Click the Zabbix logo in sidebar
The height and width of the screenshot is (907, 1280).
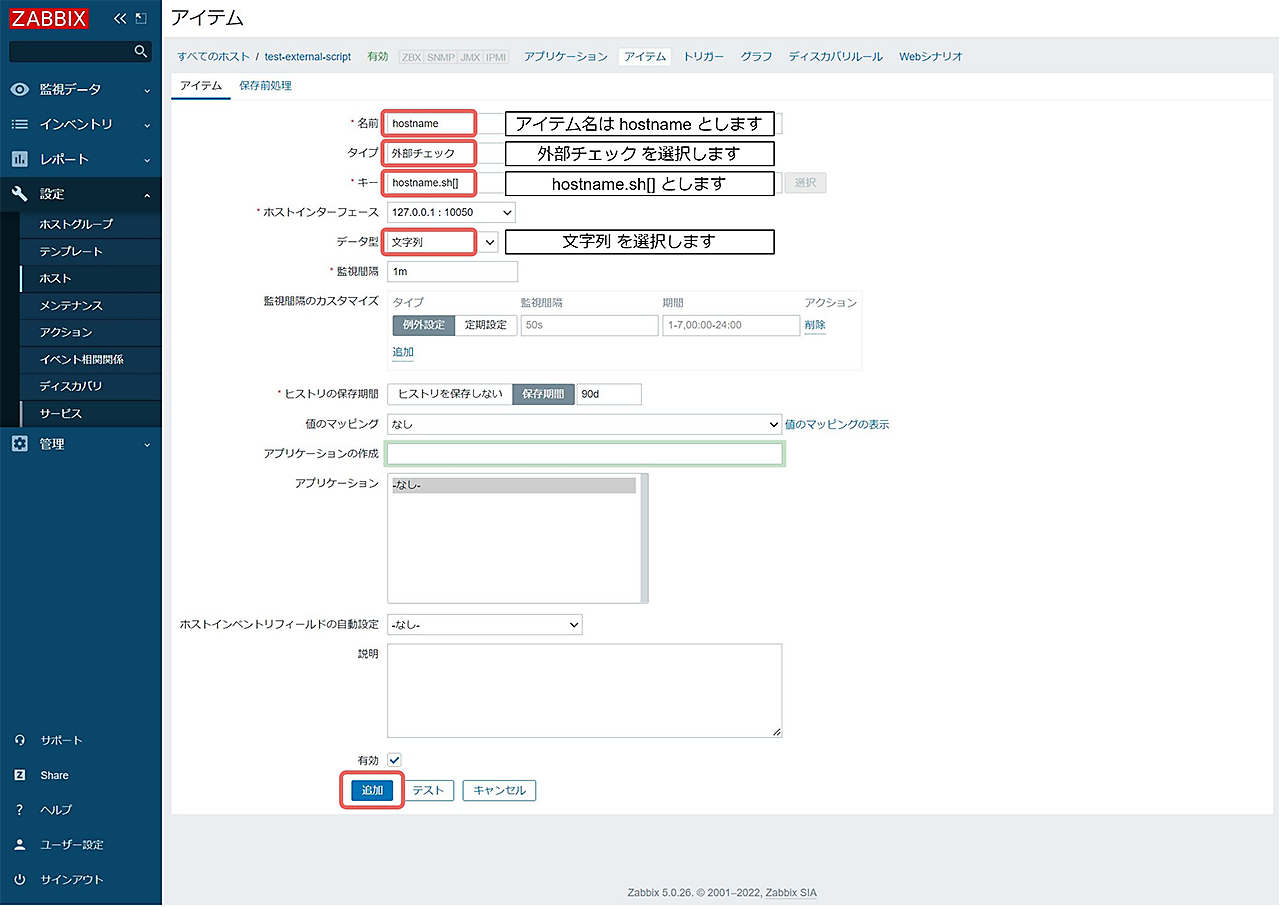pos(50,18)
